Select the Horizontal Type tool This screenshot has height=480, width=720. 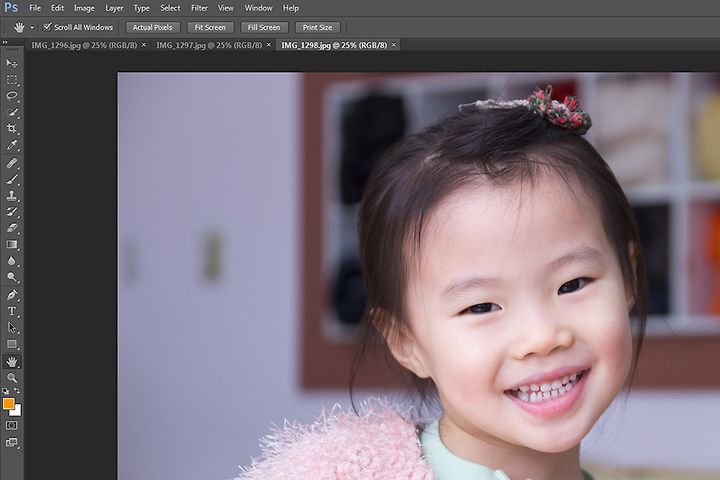(12, 311)
